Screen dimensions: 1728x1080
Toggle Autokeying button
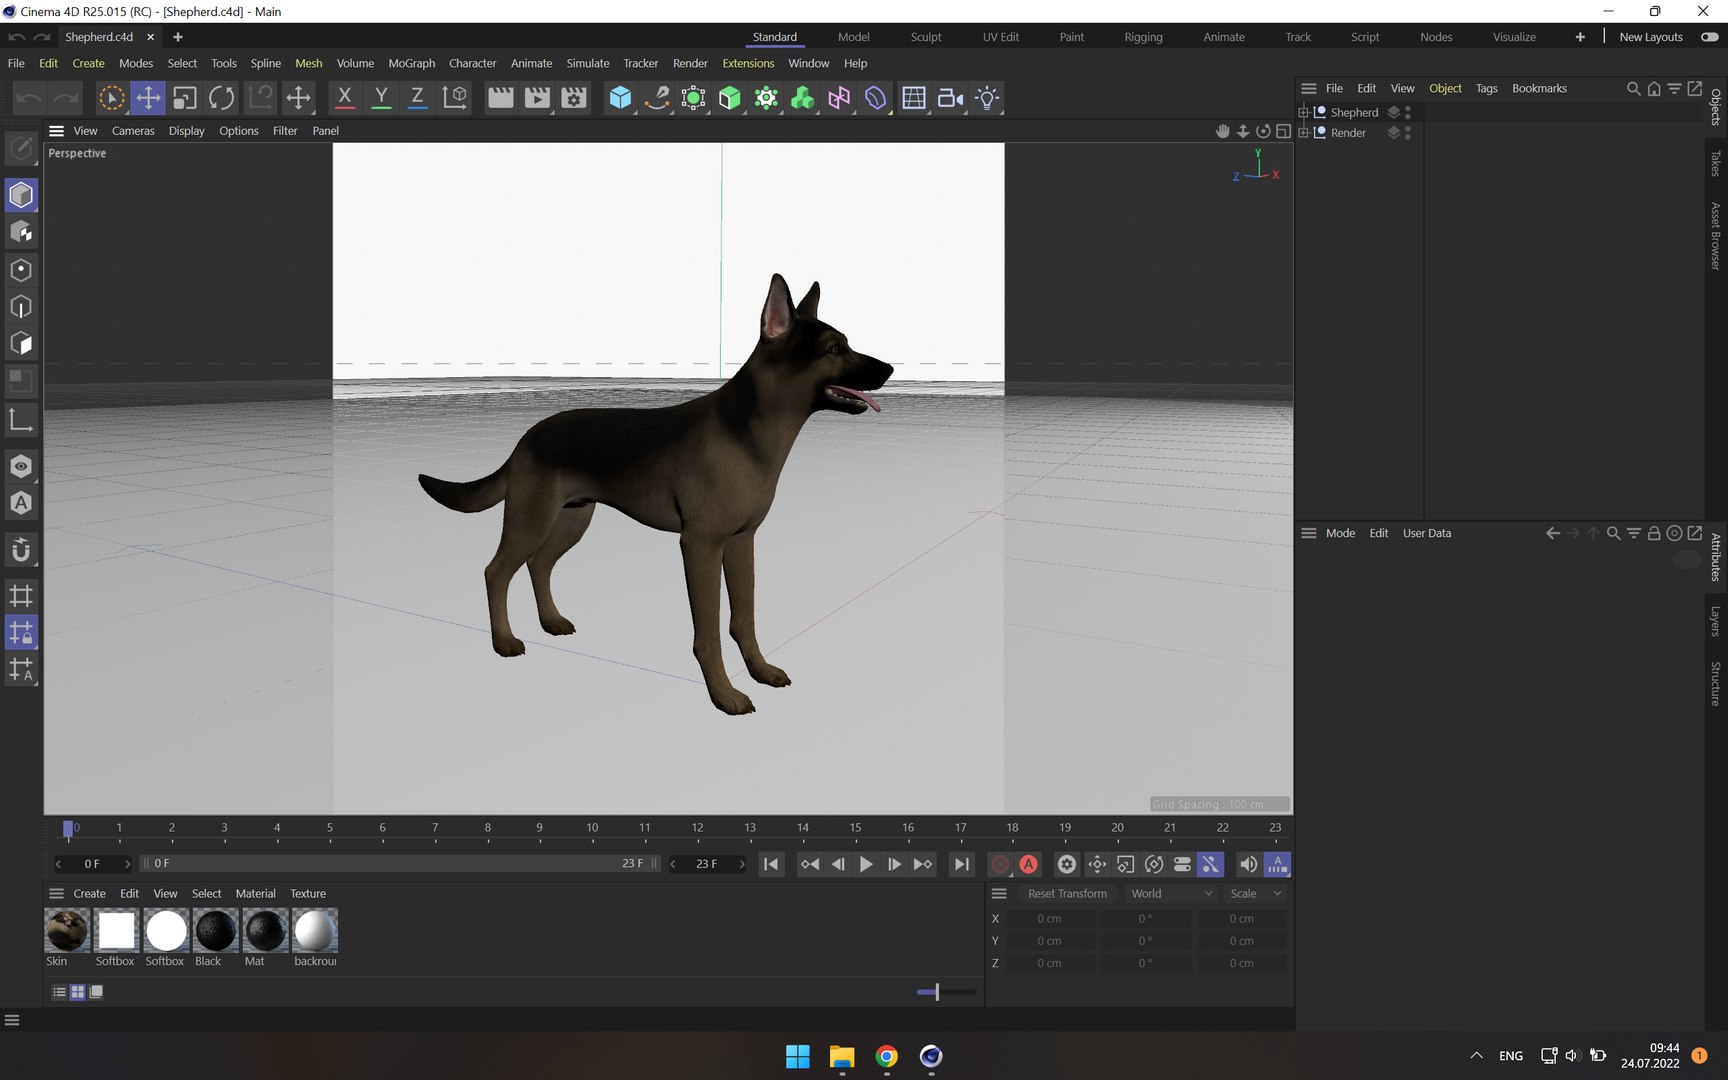[1029, 864]
